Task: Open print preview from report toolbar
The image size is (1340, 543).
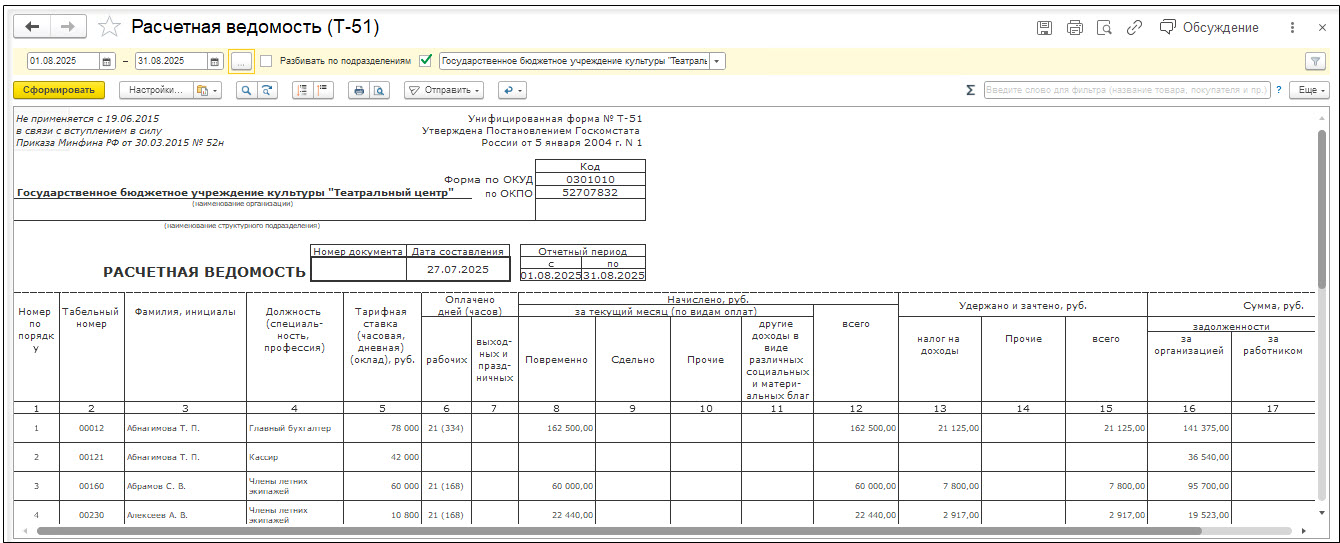Action: click(379, 90)
